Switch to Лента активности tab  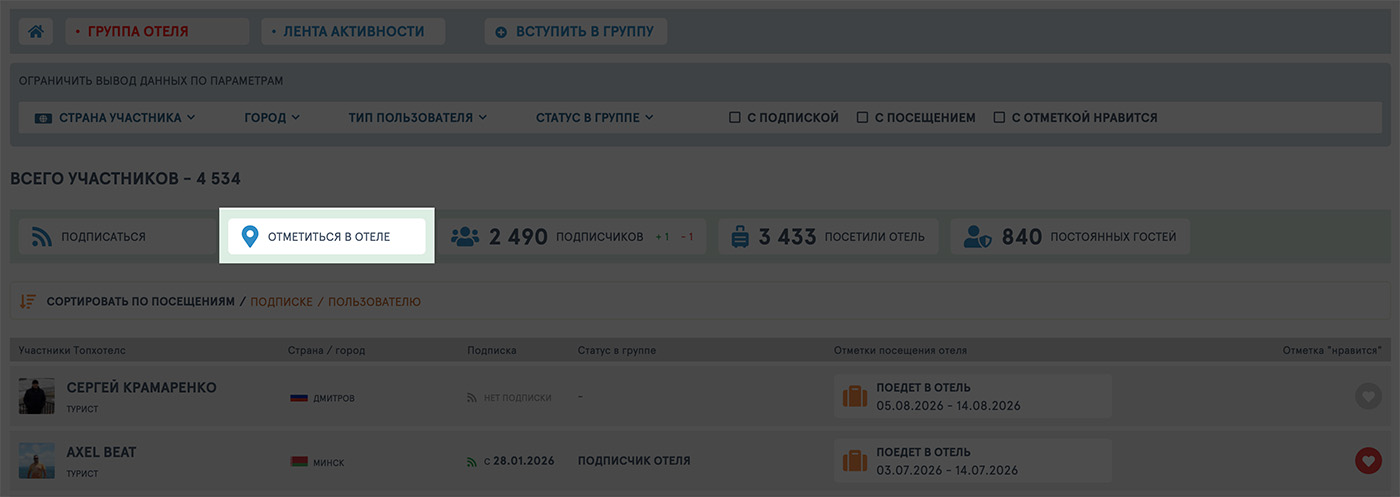(x=353, y=32)
